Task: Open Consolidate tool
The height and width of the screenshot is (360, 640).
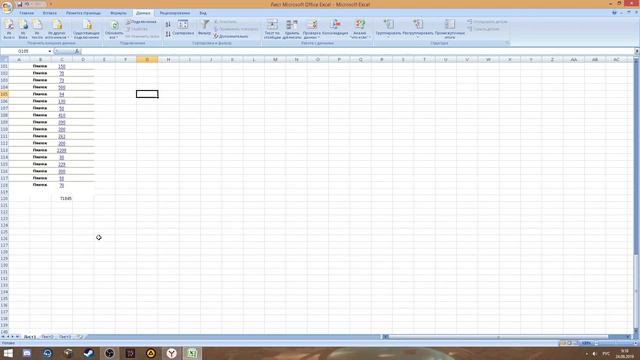Action: pyautogui.click(x=335, y=28)
